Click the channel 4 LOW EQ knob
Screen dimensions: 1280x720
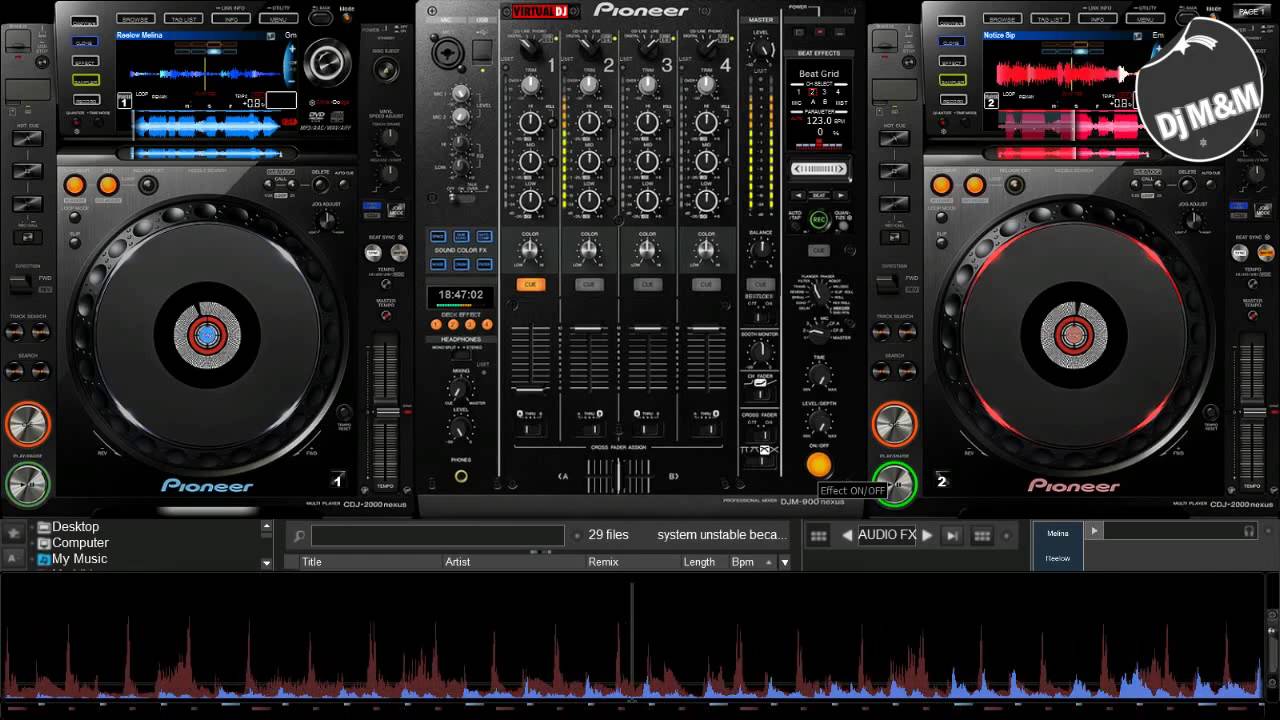click(706, 200)
